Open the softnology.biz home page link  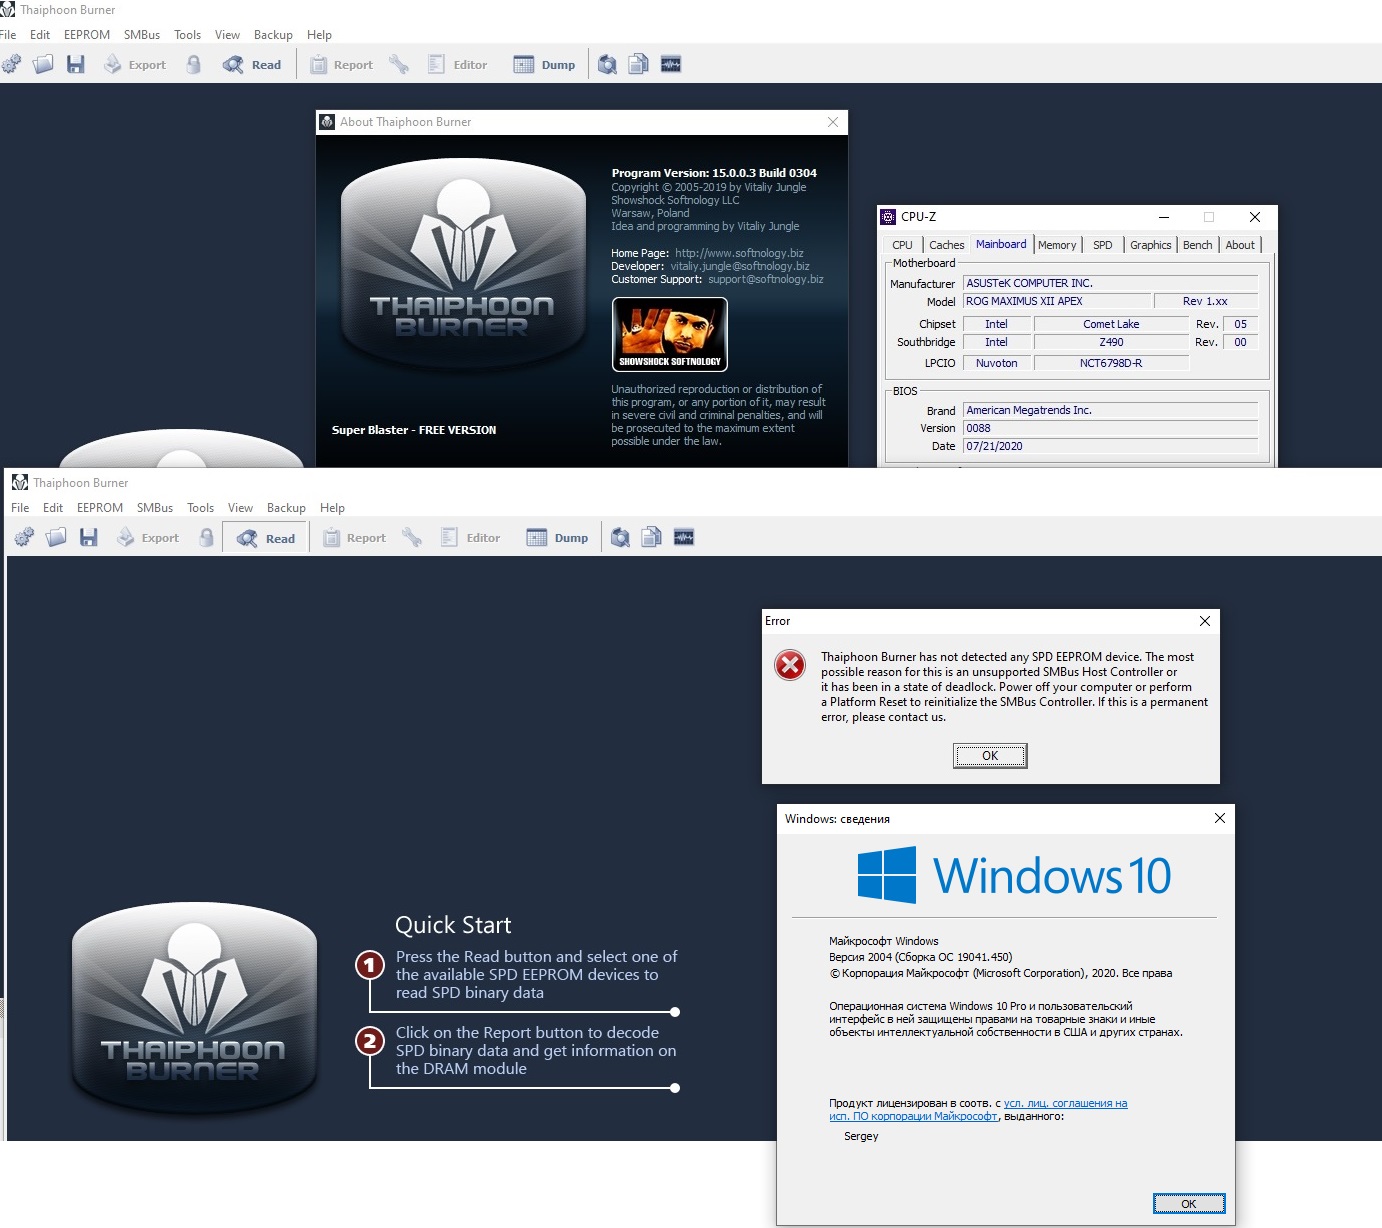[739, 253]
